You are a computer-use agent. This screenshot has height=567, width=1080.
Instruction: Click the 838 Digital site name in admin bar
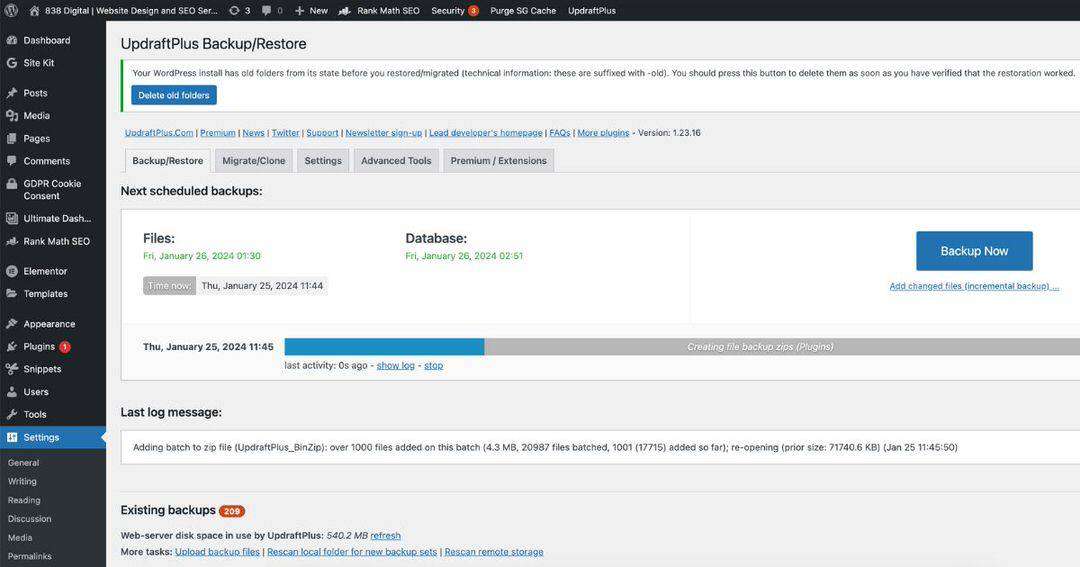[131, 10]
